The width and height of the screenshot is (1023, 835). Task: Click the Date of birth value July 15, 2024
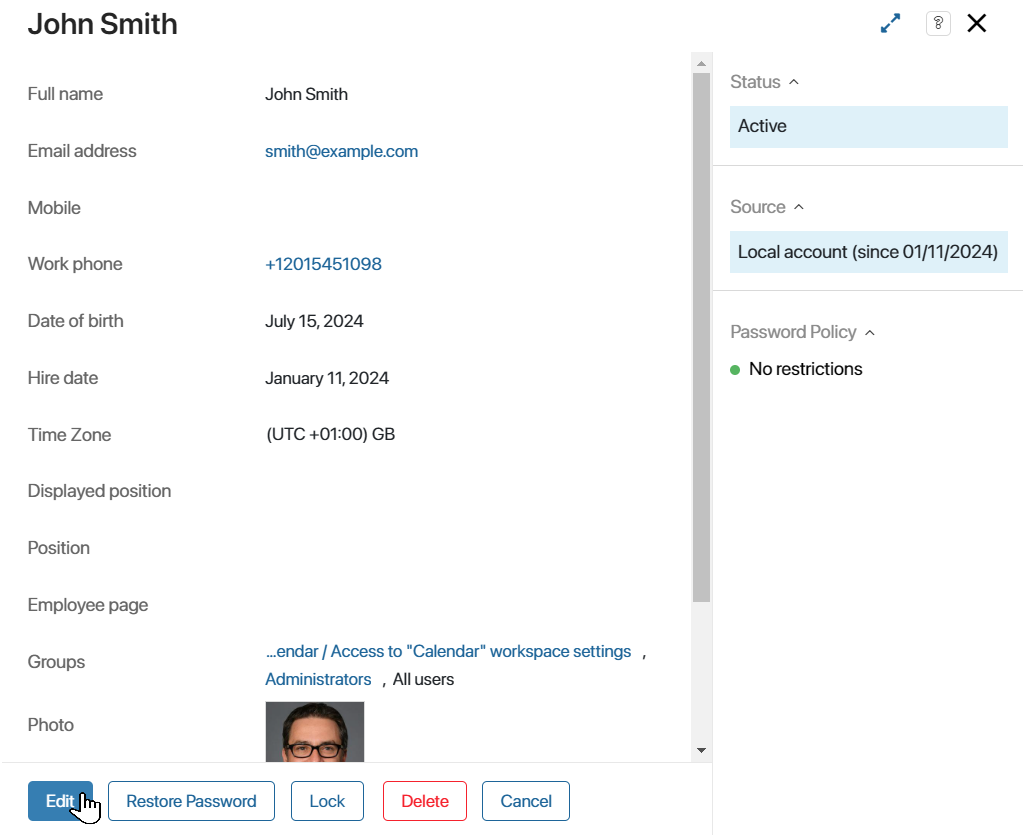click(314, 322)
